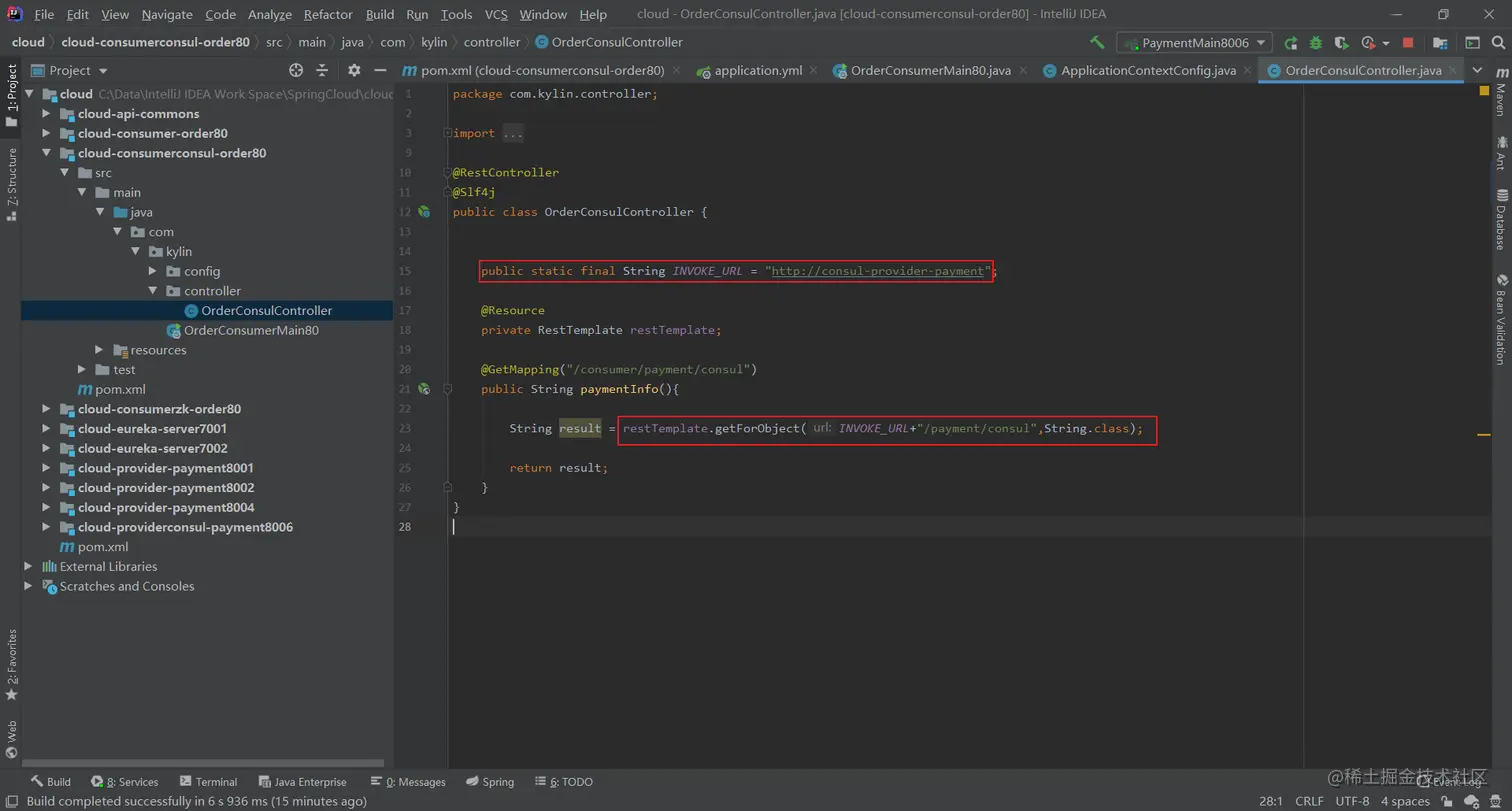Click the Build Project hammer icon
Screen dimensions: 1512x811
(x=1097, y=43)
